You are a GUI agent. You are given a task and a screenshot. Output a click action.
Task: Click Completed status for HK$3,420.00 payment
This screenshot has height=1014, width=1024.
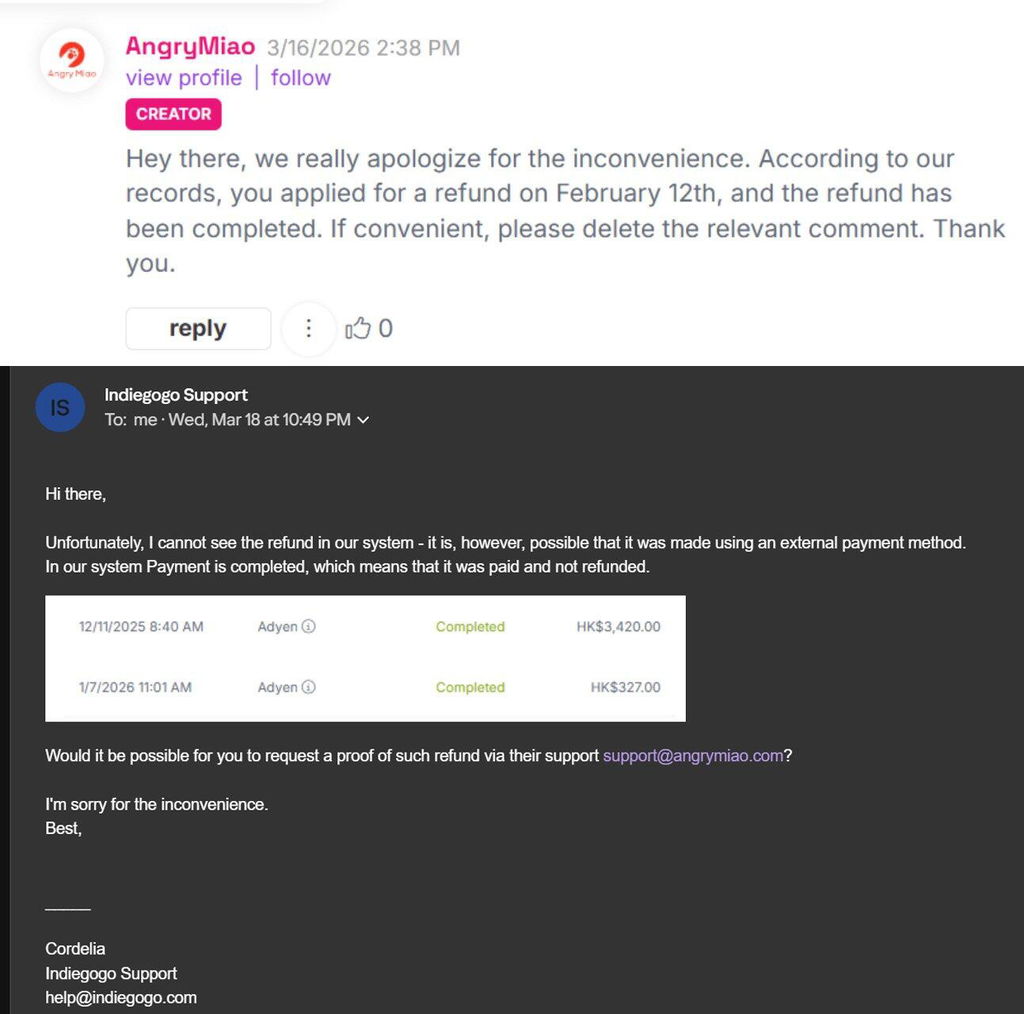pyautogui.click(x=470, y=626)
